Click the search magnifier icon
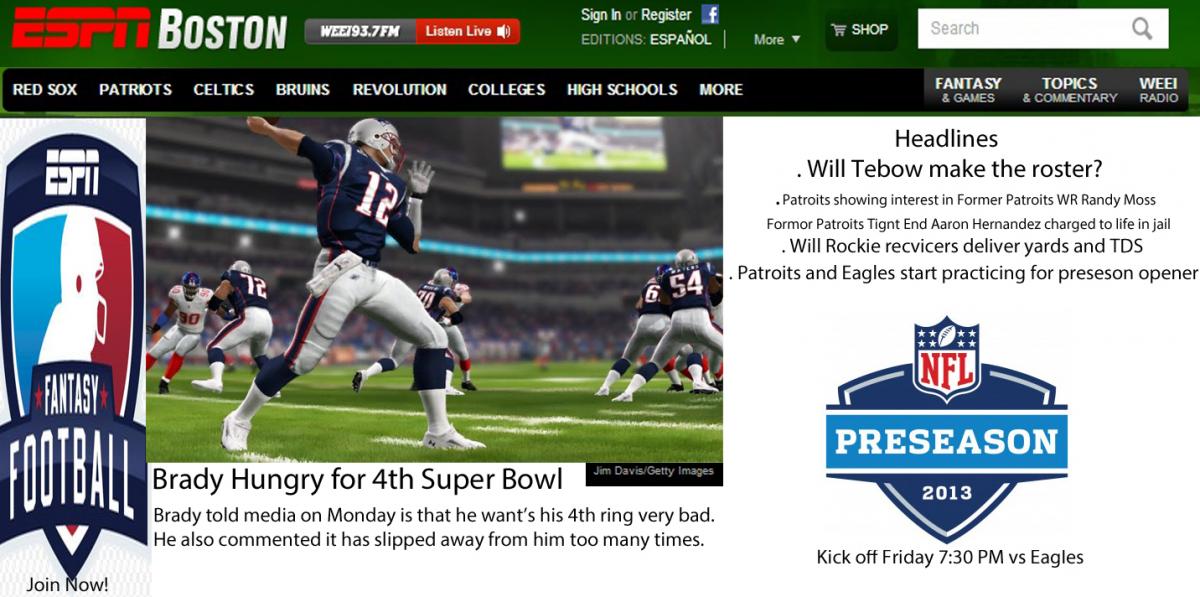 (x=1142, y=28)
